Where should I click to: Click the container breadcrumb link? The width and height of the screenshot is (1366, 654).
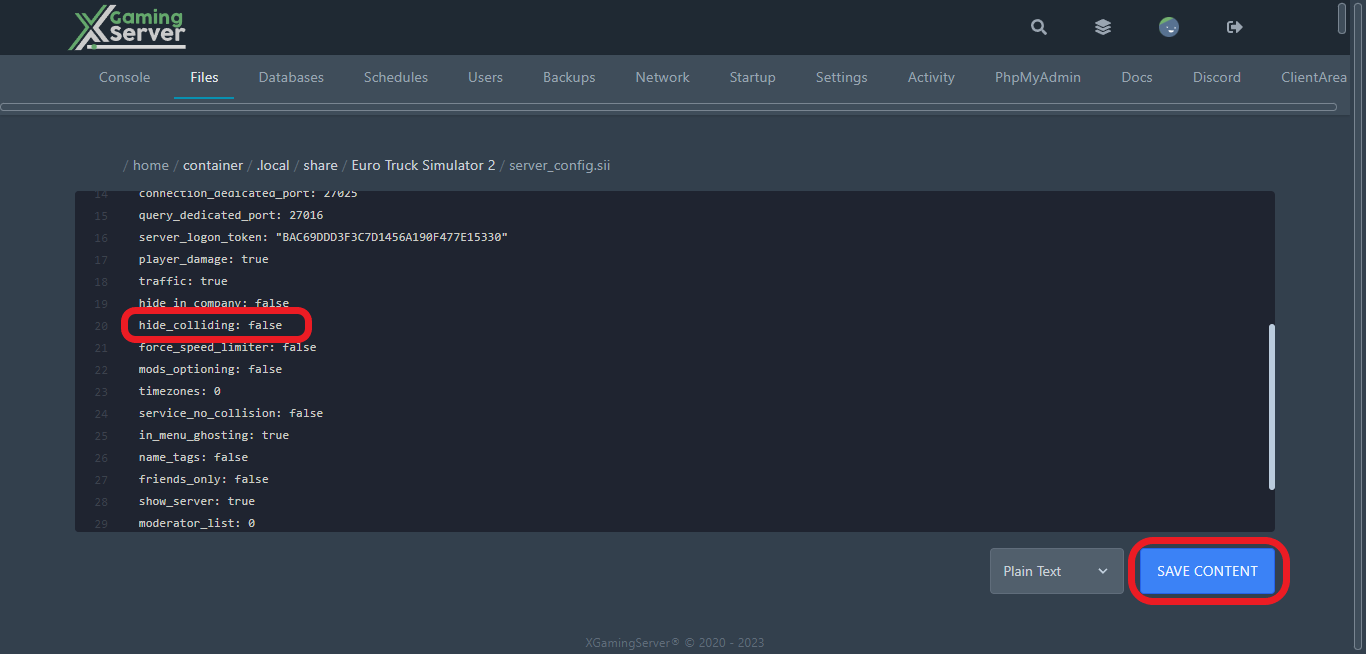coord(213,165)
